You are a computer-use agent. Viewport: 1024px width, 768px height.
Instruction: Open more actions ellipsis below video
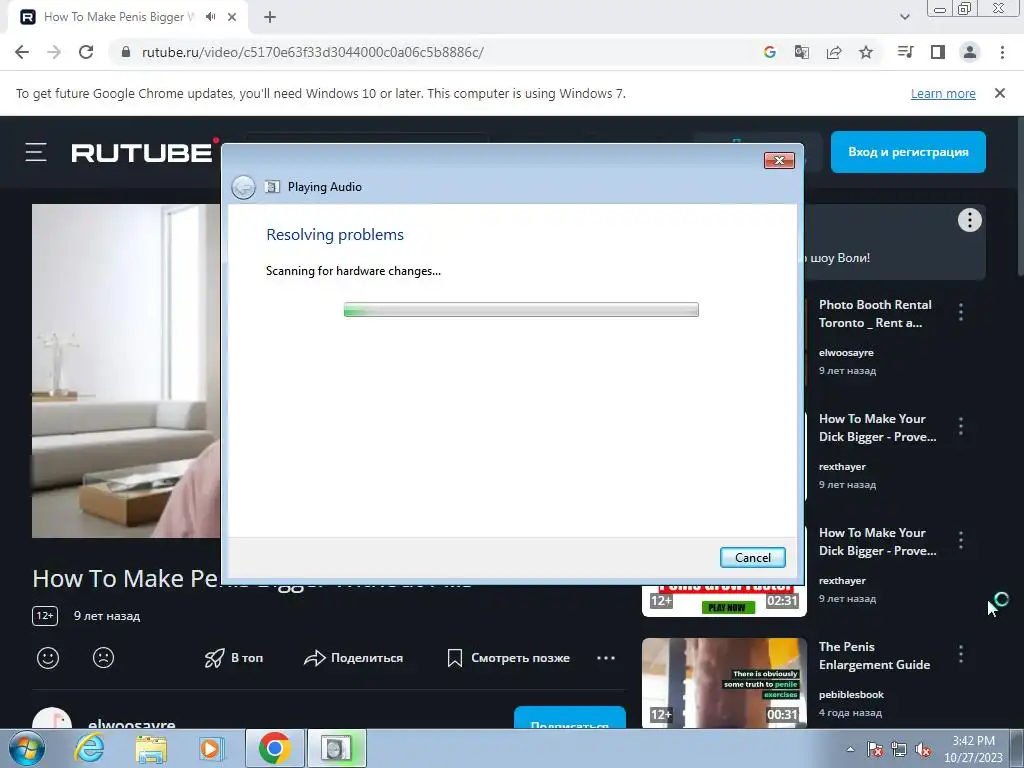(x=606, y=658)
